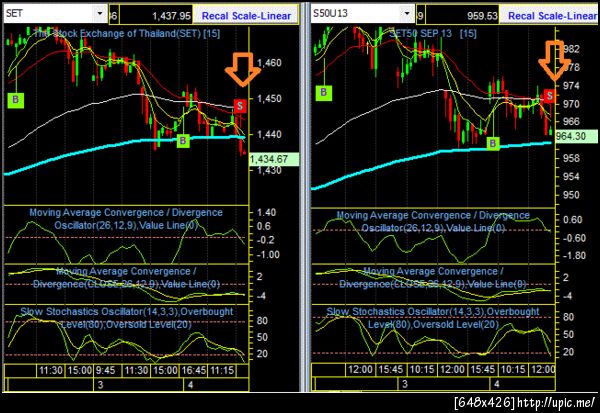Open the SET symbol dropdown arrow
The image size is (600, 413).
point(100,14)
